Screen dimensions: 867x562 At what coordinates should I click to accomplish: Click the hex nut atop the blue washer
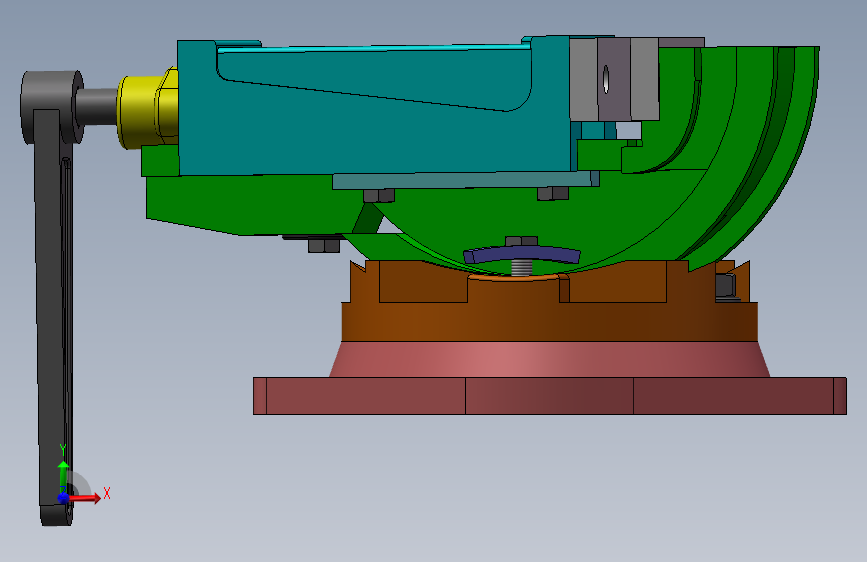(x=521, y=241)
